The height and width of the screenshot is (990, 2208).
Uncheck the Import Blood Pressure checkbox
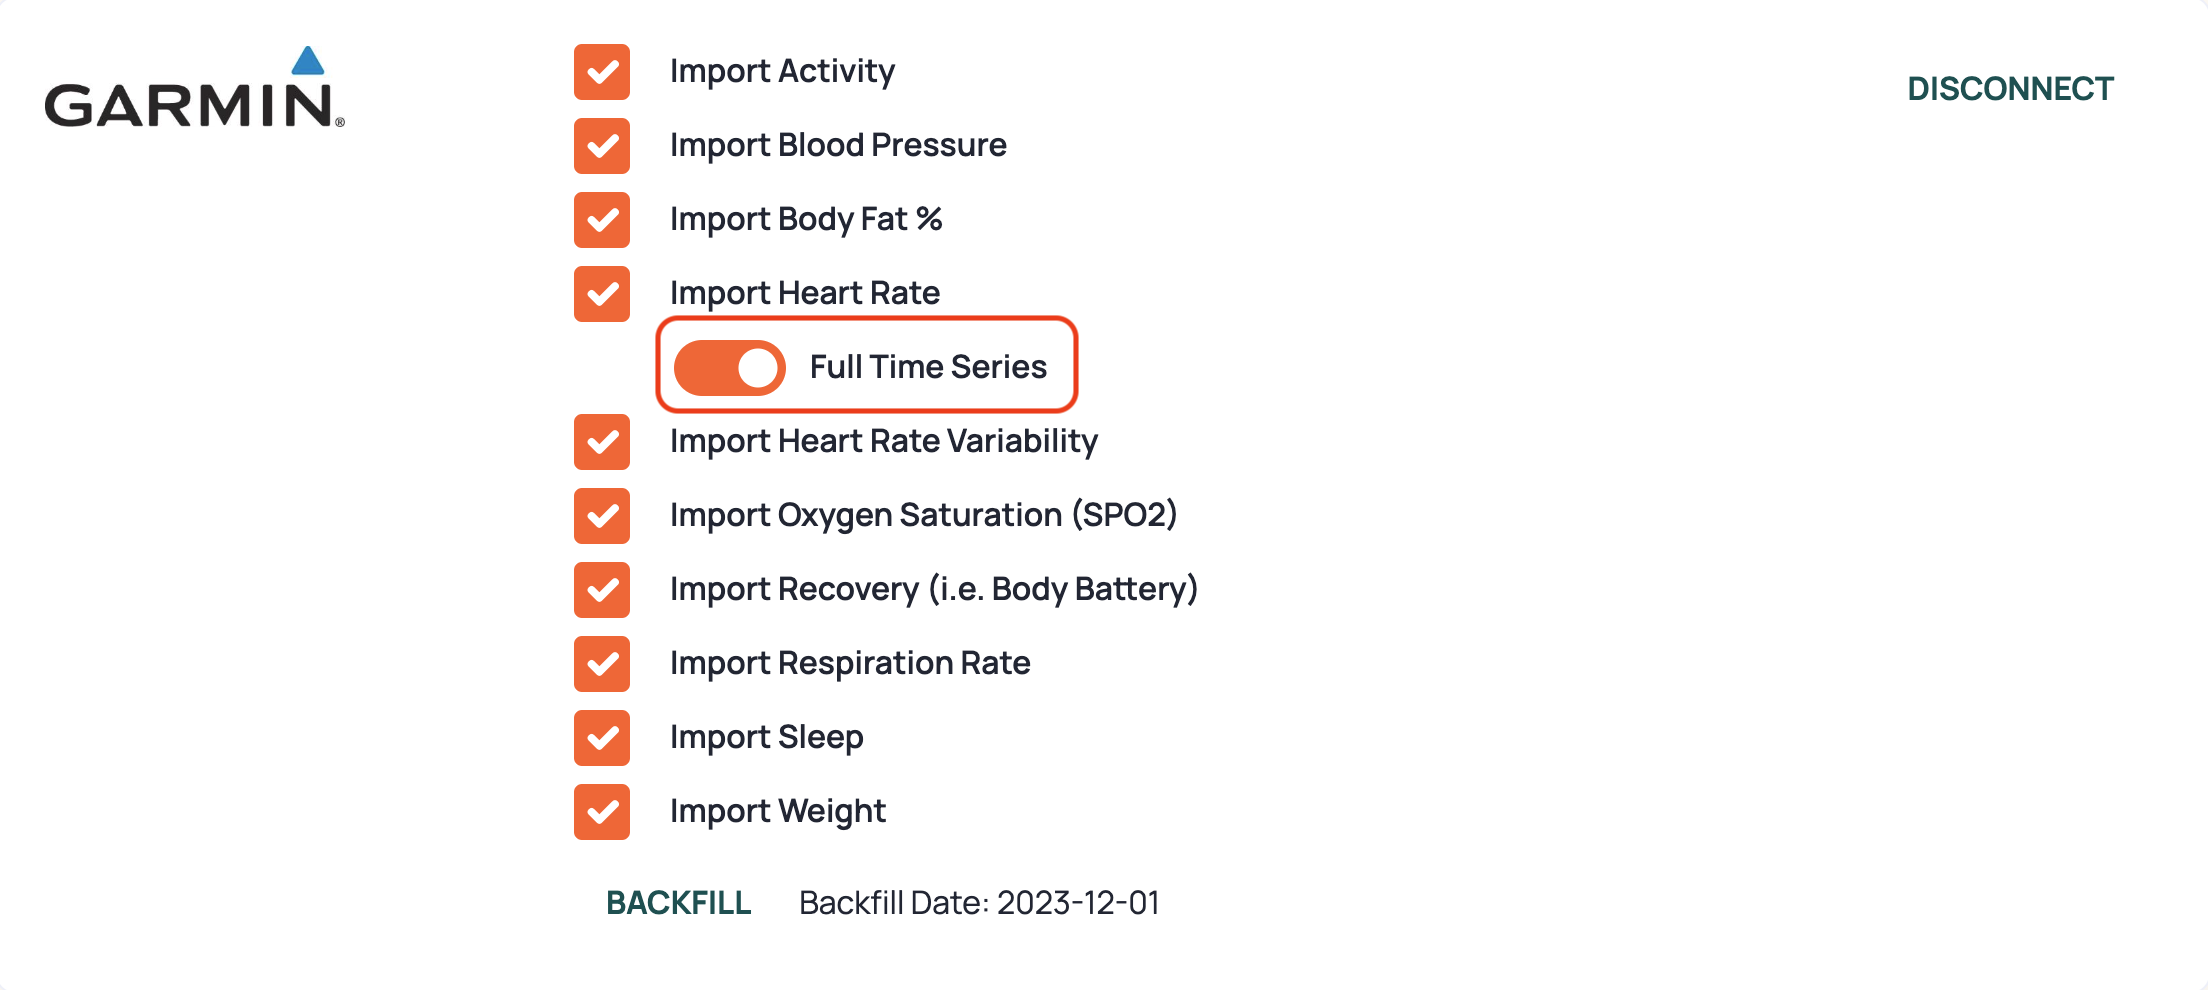pyautogui.click(x=602, y=146)
